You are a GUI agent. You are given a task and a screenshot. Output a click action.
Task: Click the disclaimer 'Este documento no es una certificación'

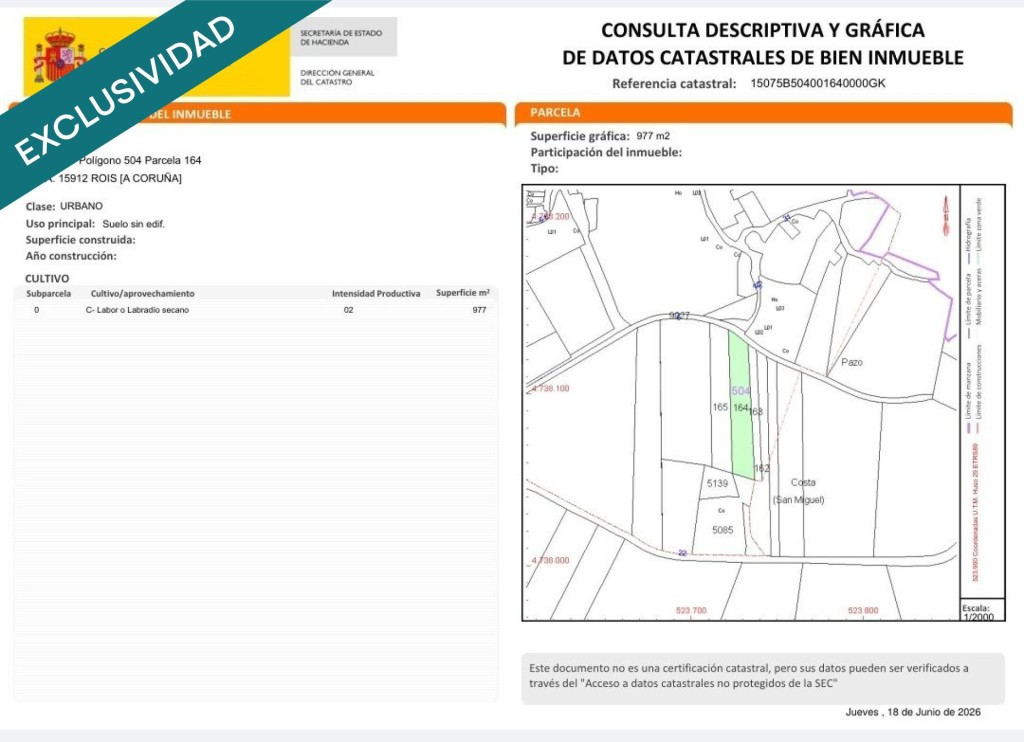point(748,675)
